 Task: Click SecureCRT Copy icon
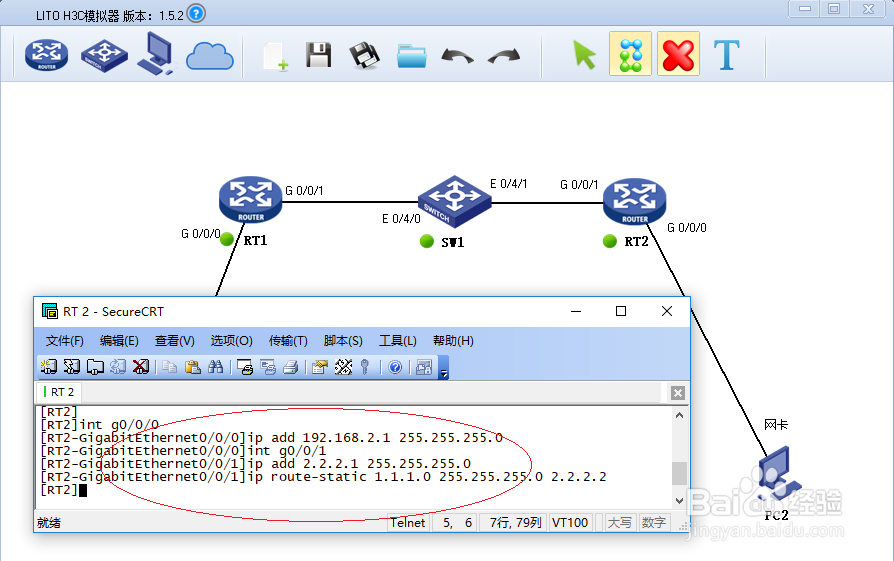pos(169,367)
